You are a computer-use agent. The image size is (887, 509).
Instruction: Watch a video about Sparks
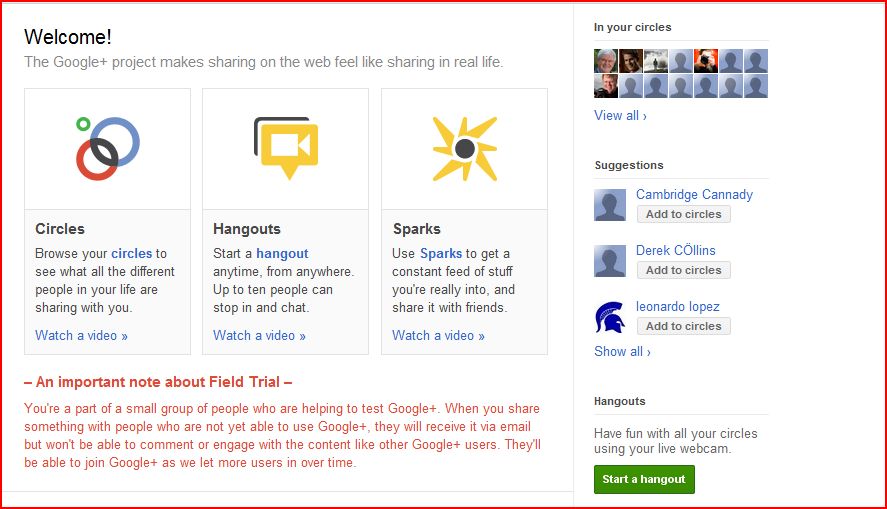coord(438,335)
